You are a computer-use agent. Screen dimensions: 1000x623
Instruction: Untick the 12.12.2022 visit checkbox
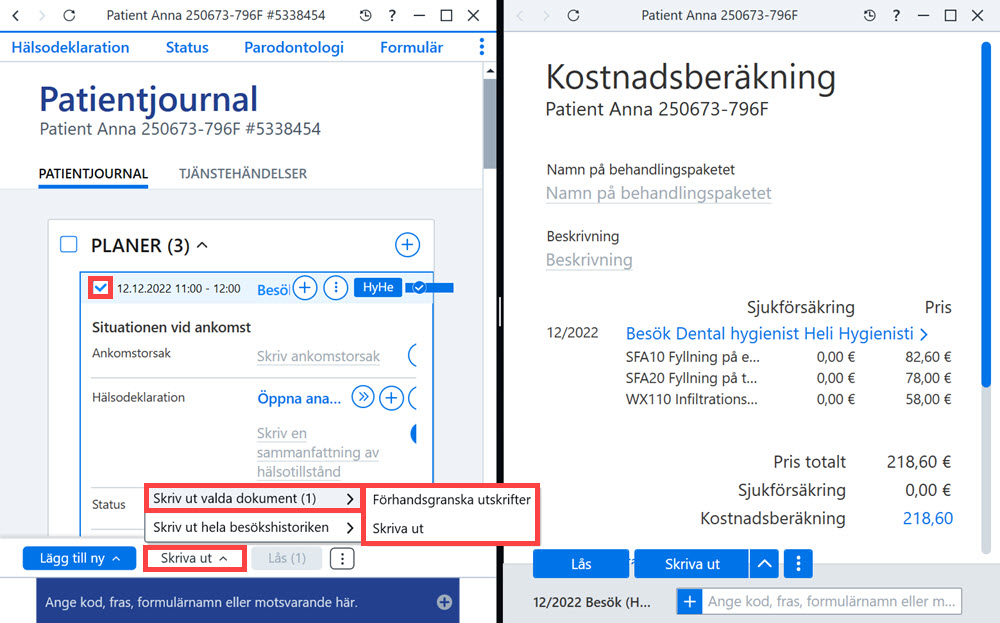[101, 288]
